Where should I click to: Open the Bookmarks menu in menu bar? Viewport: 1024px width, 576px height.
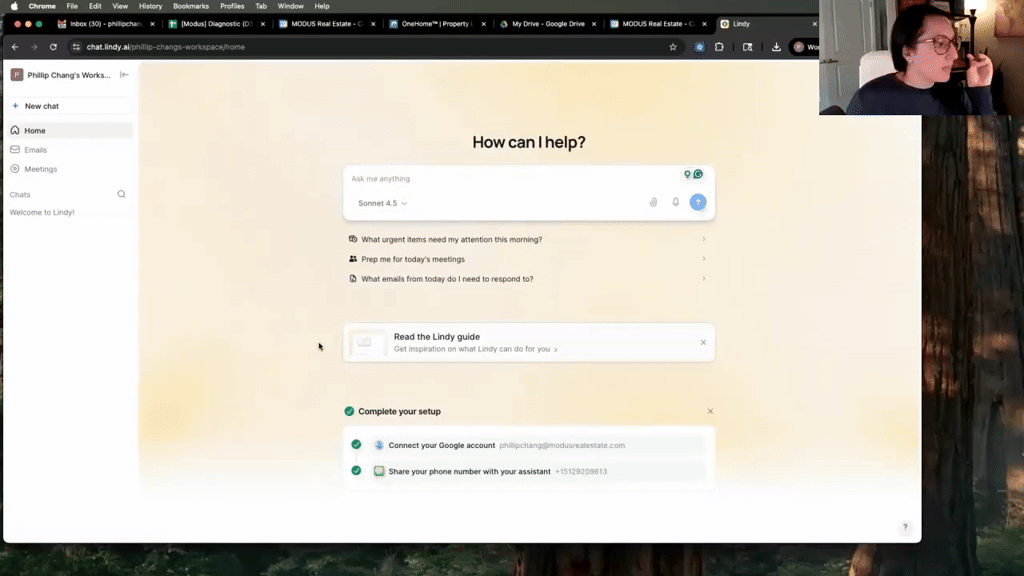[190, 6]
